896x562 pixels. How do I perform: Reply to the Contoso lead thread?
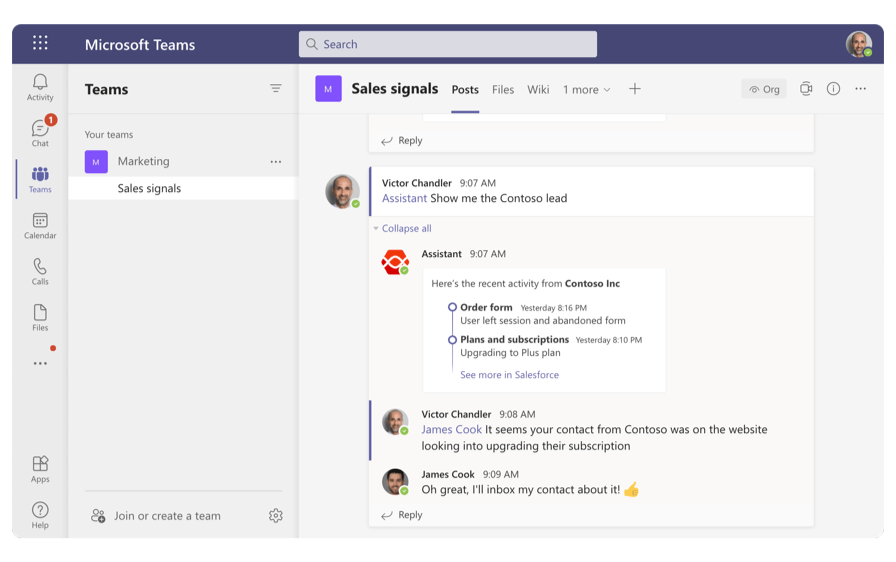pyautogui.click(x=402, y=515)
